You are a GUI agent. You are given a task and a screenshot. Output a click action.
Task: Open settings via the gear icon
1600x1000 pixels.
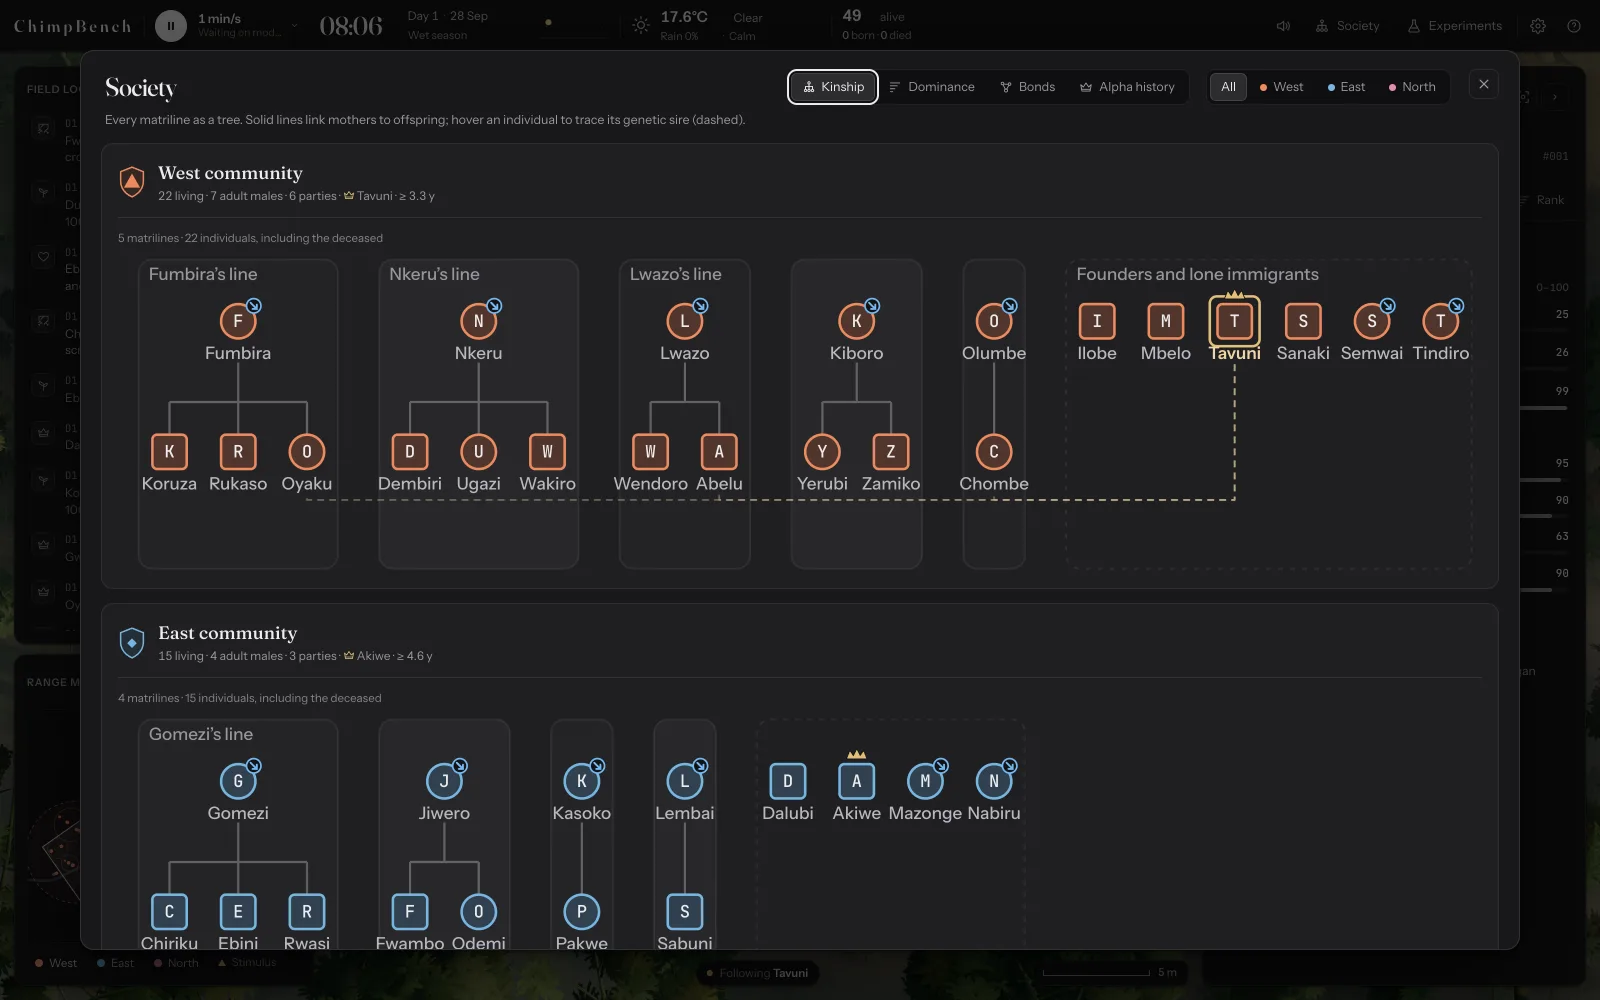[1538, 26]
